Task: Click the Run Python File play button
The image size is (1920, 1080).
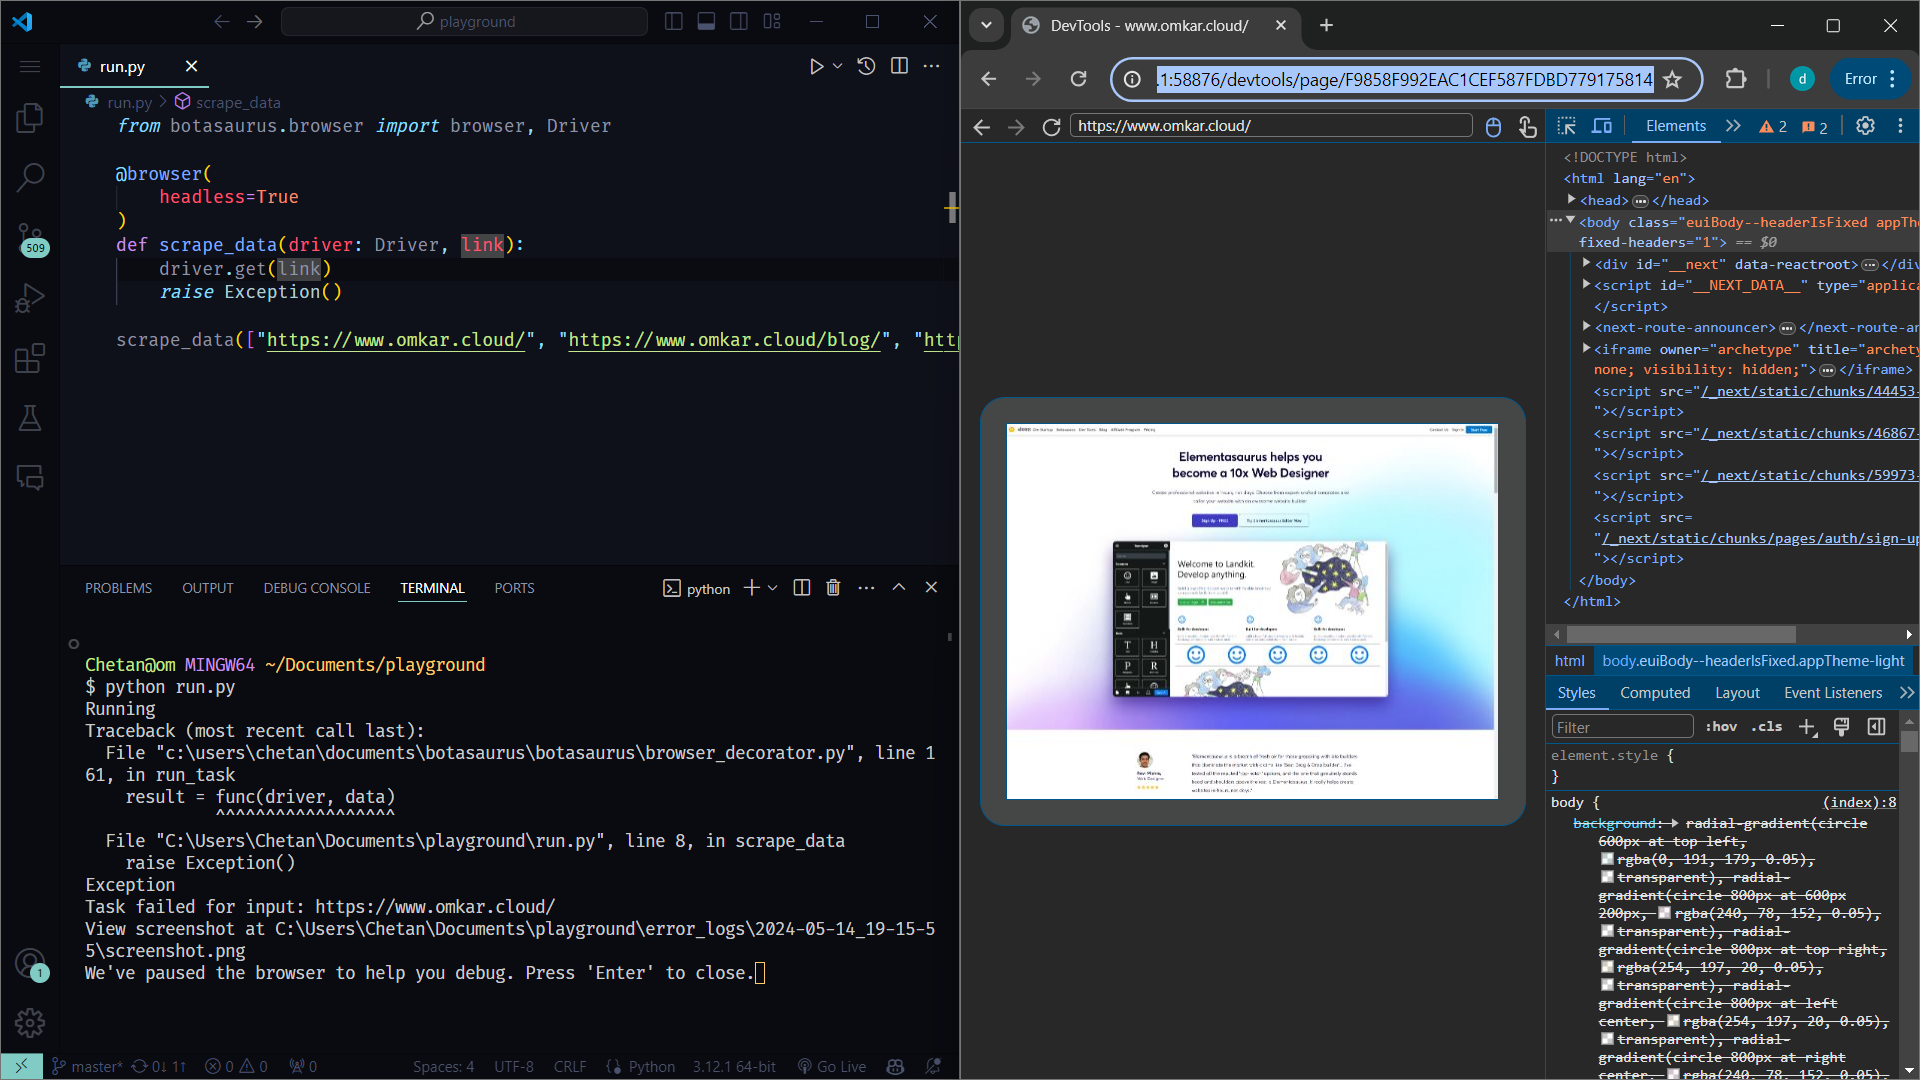Action: pos(817,66)
